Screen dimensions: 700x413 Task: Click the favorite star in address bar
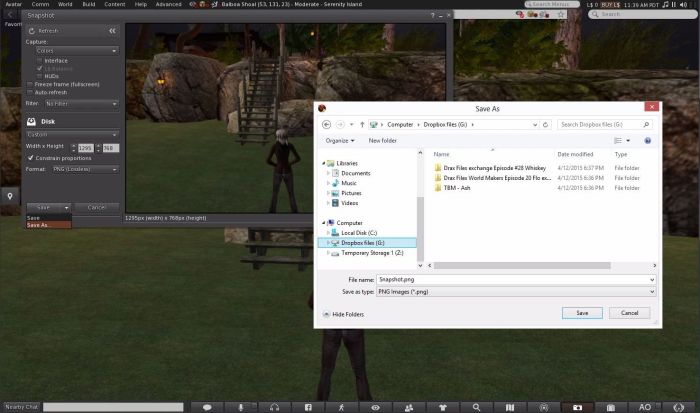[561, 14]
